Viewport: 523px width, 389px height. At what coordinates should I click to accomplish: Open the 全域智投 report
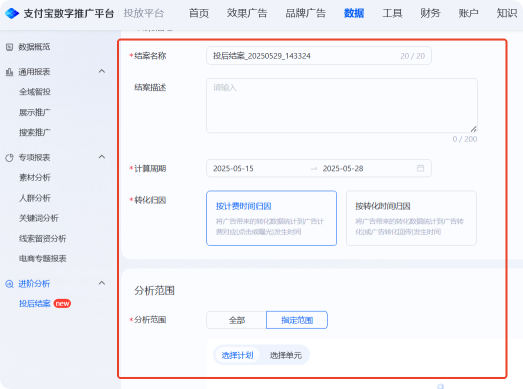35,92
